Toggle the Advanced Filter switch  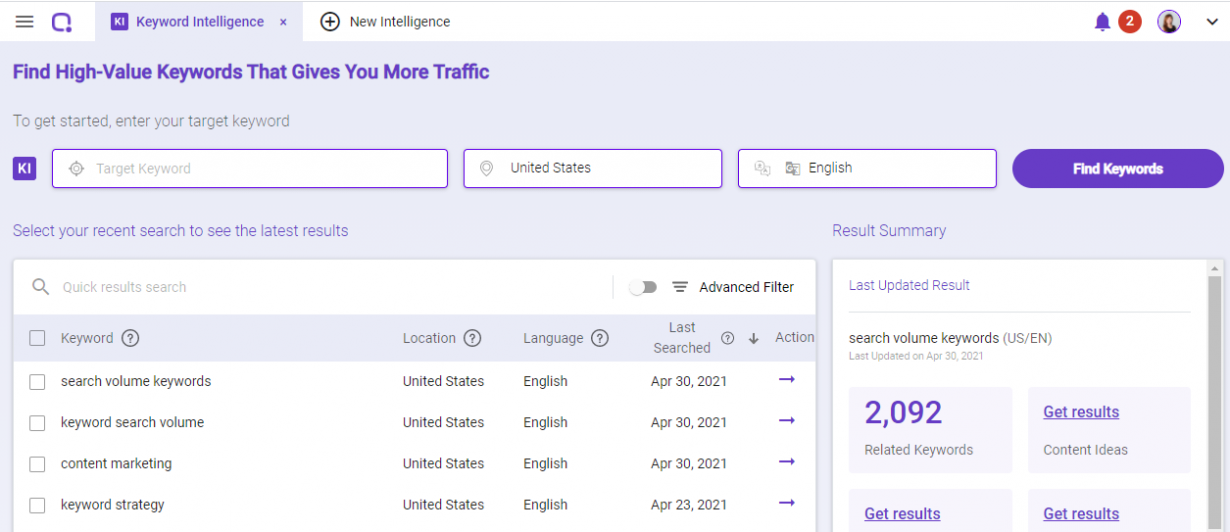click(643, 287)
